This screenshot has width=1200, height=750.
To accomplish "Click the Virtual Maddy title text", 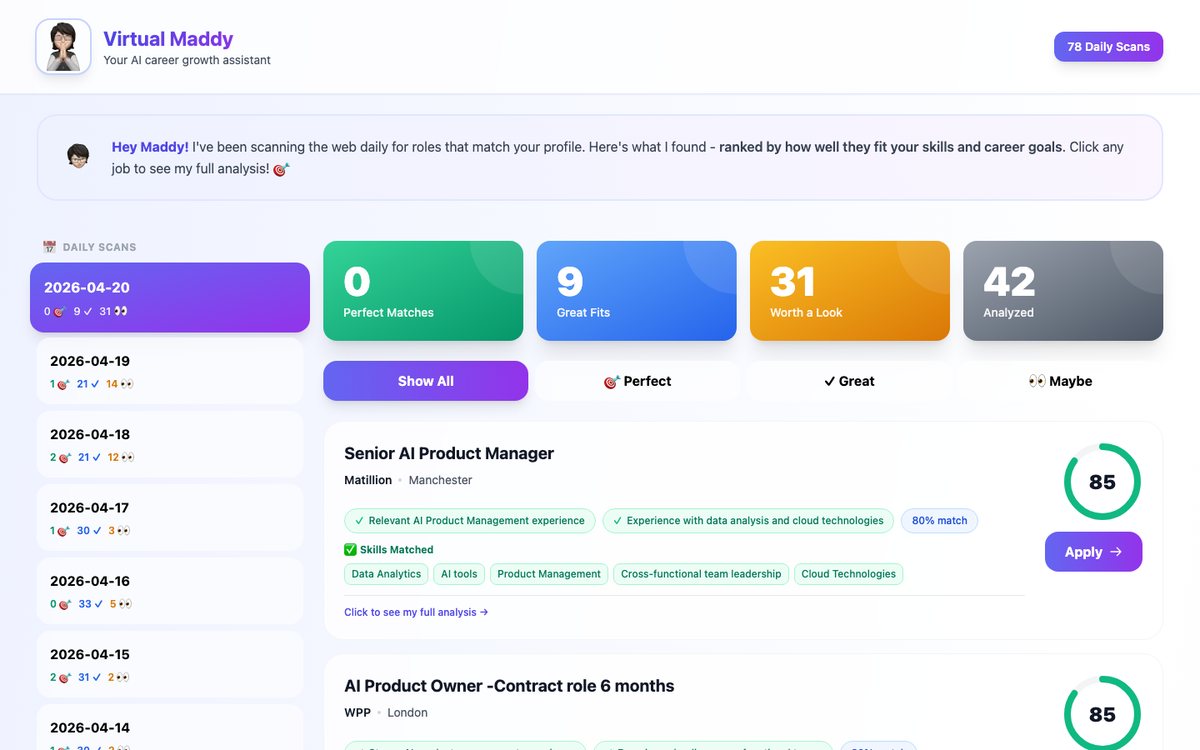I will click(168, 39).
